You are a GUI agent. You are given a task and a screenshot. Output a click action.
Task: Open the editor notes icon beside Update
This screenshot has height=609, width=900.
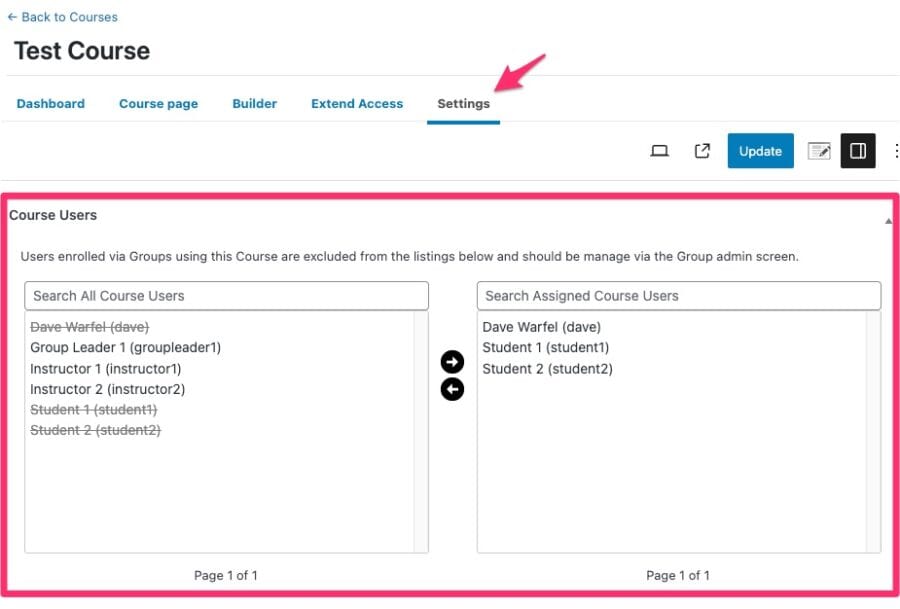click(x=819, y=150)
